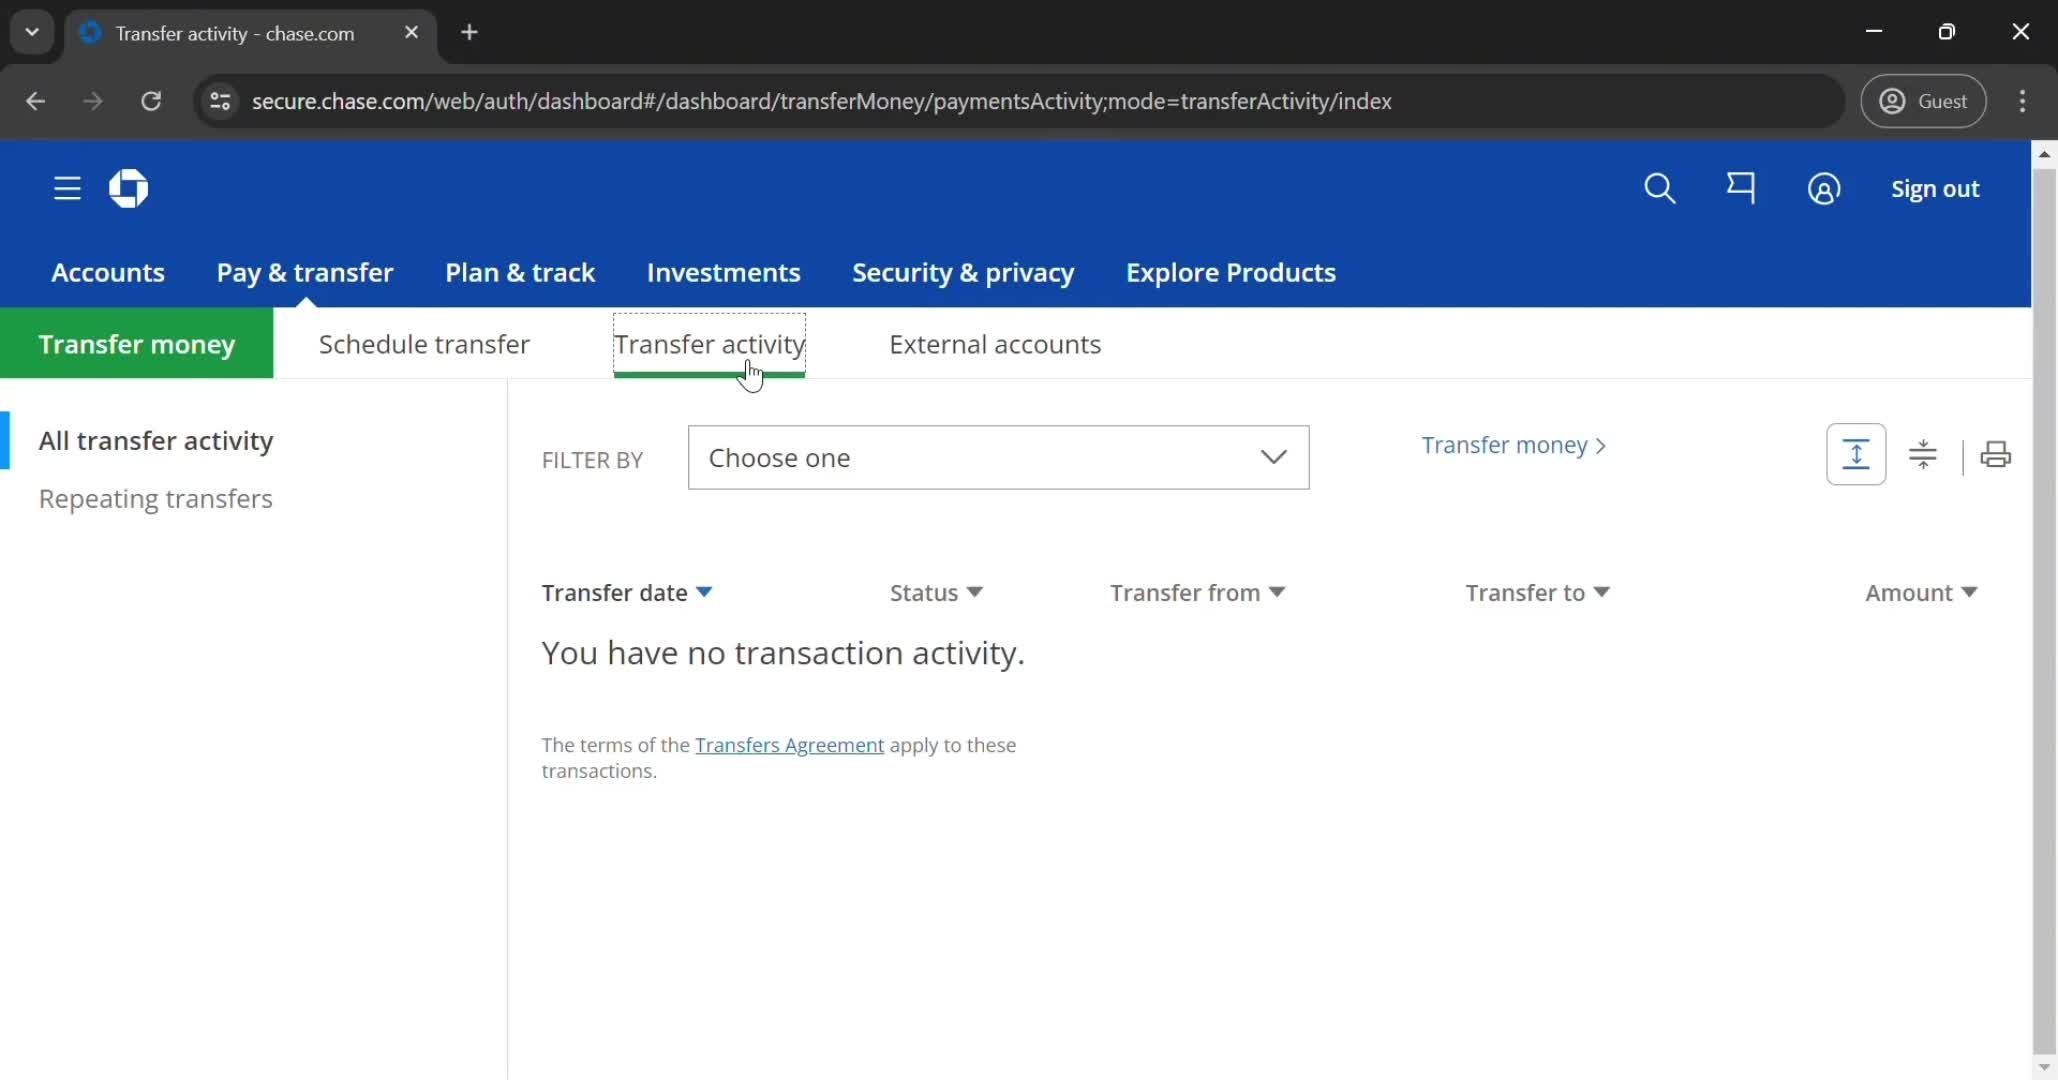Expand the Transfer date sort dropdown
The height and width of the screenshot is (1080, 2058).
tap(704, 591)
